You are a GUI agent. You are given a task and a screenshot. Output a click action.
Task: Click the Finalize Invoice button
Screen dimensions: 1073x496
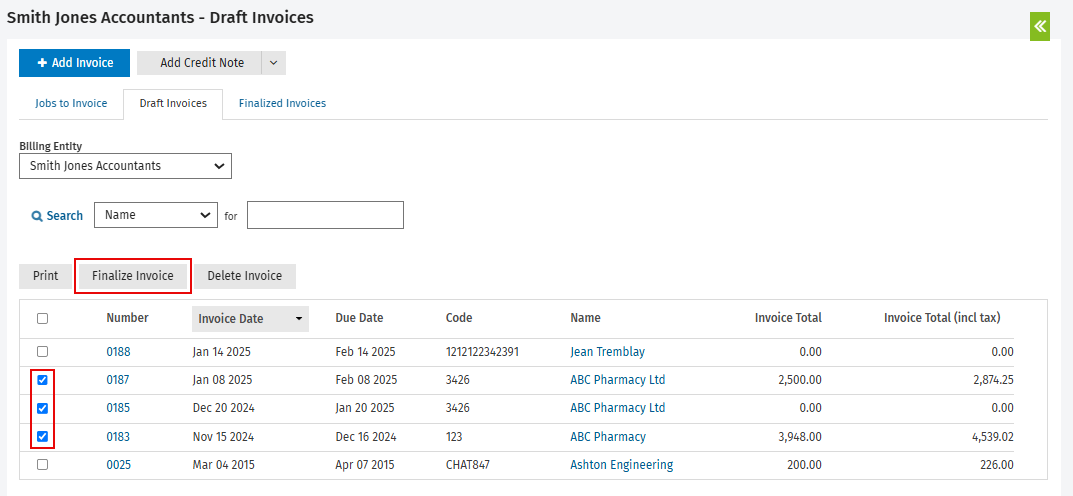(133, 276)
